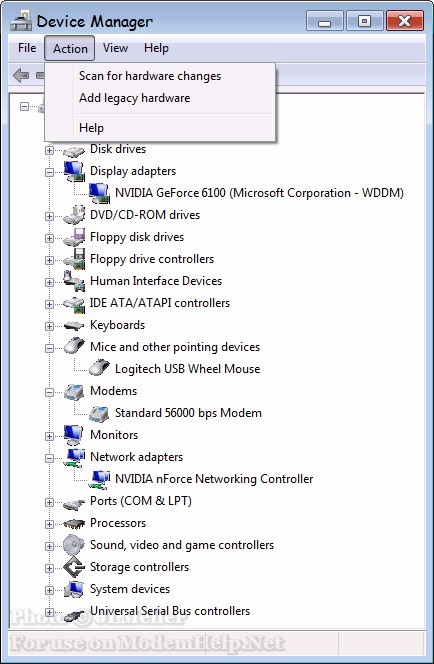Click the Display adapters category icon
This screenshot has height=664, width=434.
coord(75,171)
